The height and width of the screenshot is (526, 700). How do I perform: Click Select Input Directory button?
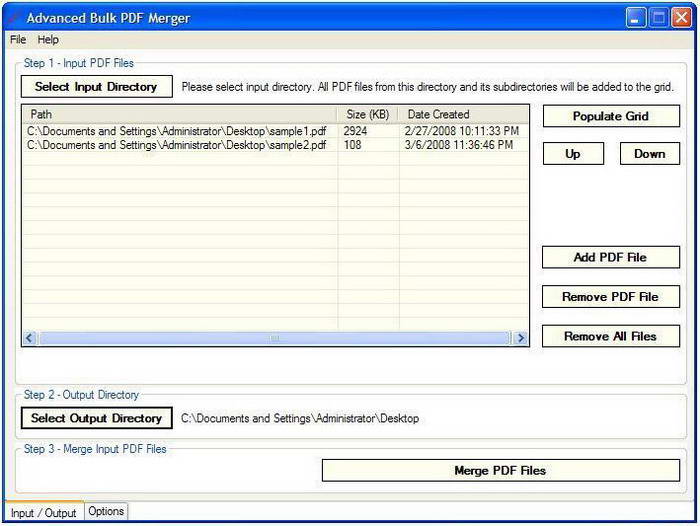[96, 86]
